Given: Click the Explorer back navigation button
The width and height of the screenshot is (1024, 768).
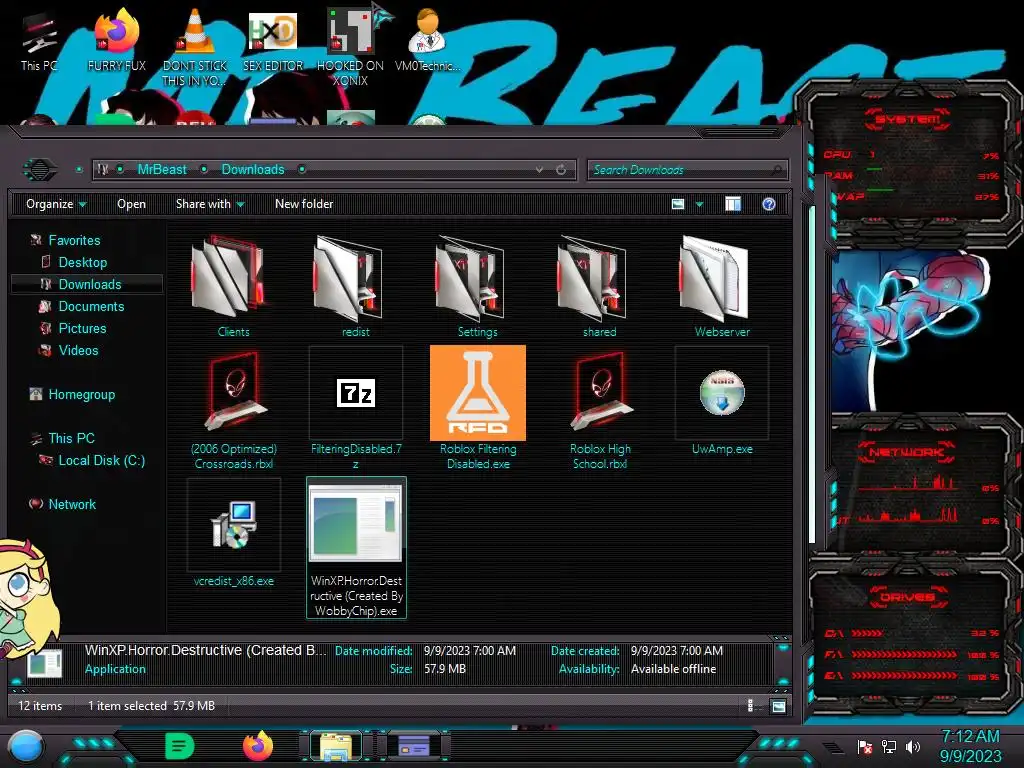Looking at the screenshot, I should point(40,170).
